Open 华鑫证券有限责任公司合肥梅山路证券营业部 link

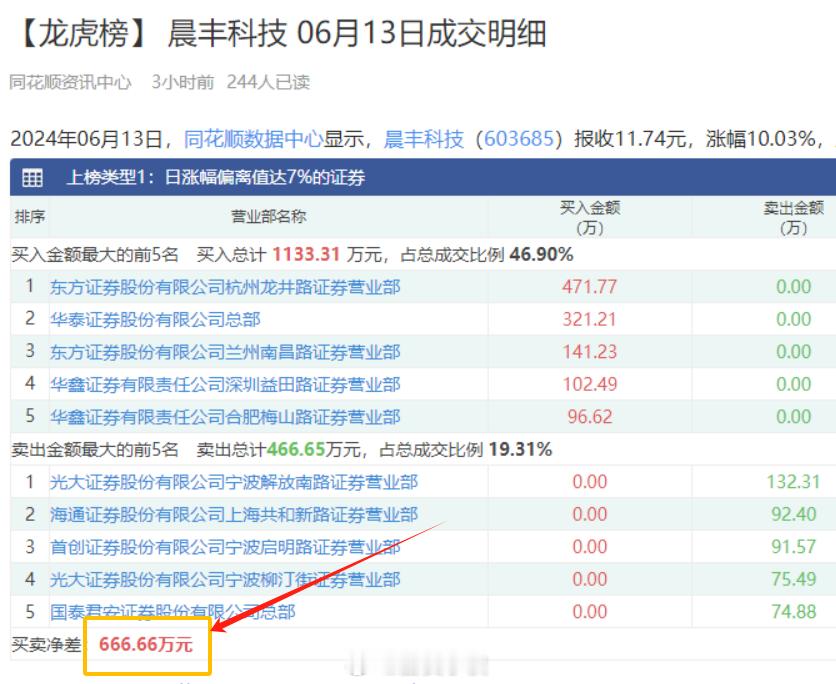225,417
